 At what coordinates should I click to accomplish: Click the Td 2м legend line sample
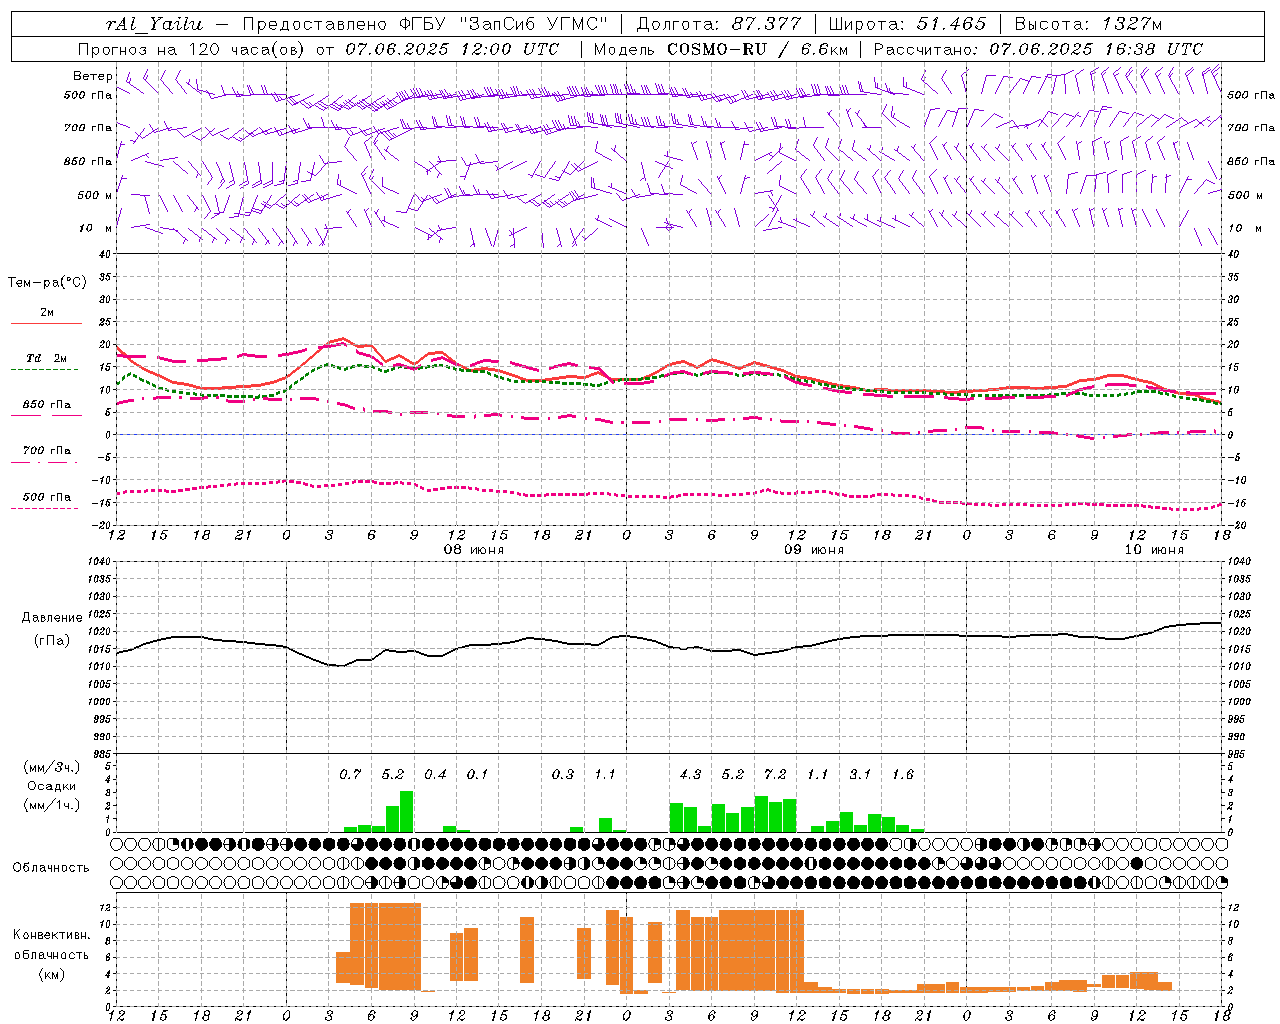click(x=44, y=370)
